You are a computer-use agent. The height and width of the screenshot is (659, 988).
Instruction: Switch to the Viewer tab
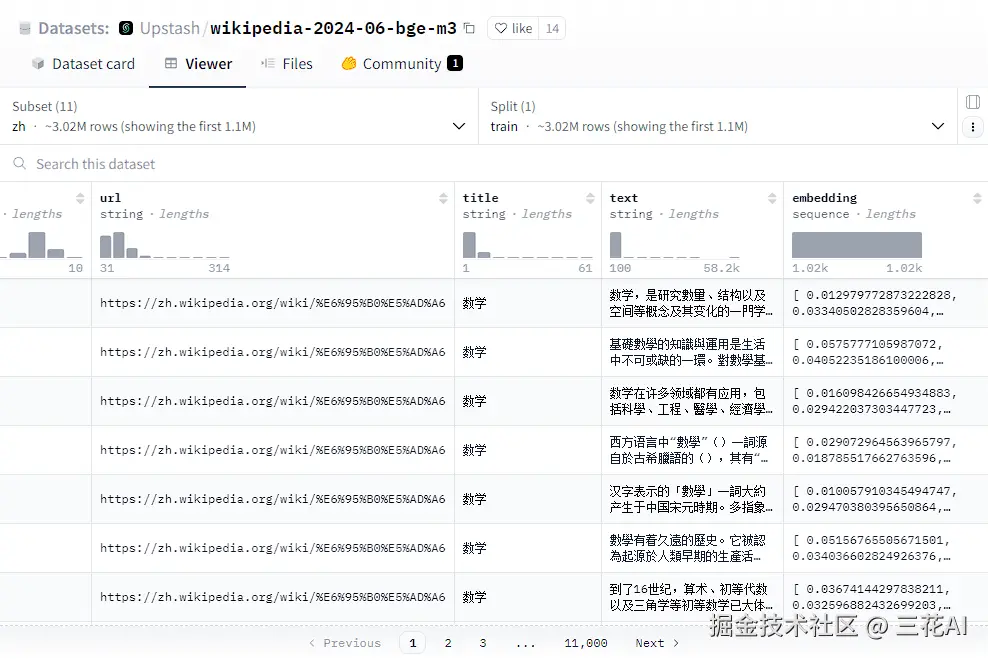pos(198,64)
